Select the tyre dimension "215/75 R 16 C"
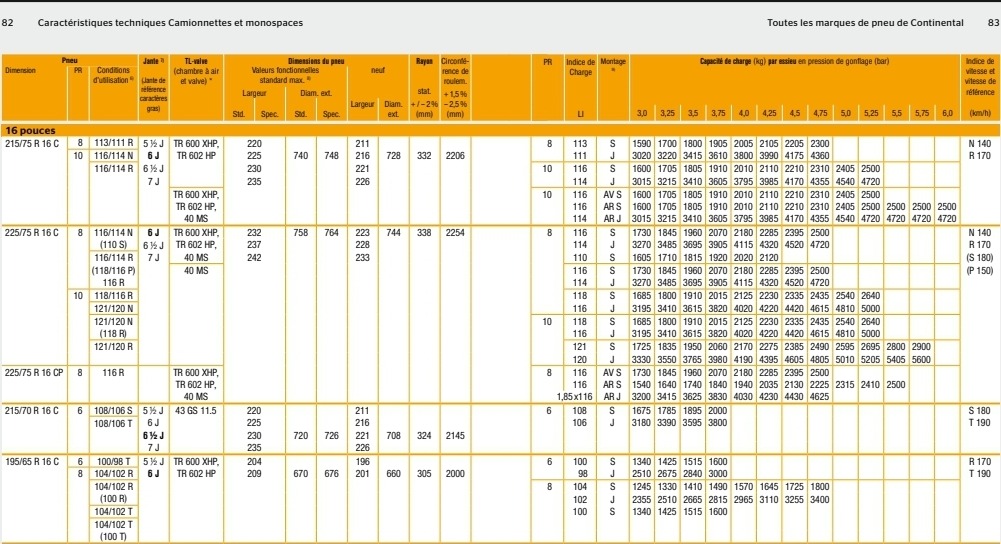 coord(32,144)
